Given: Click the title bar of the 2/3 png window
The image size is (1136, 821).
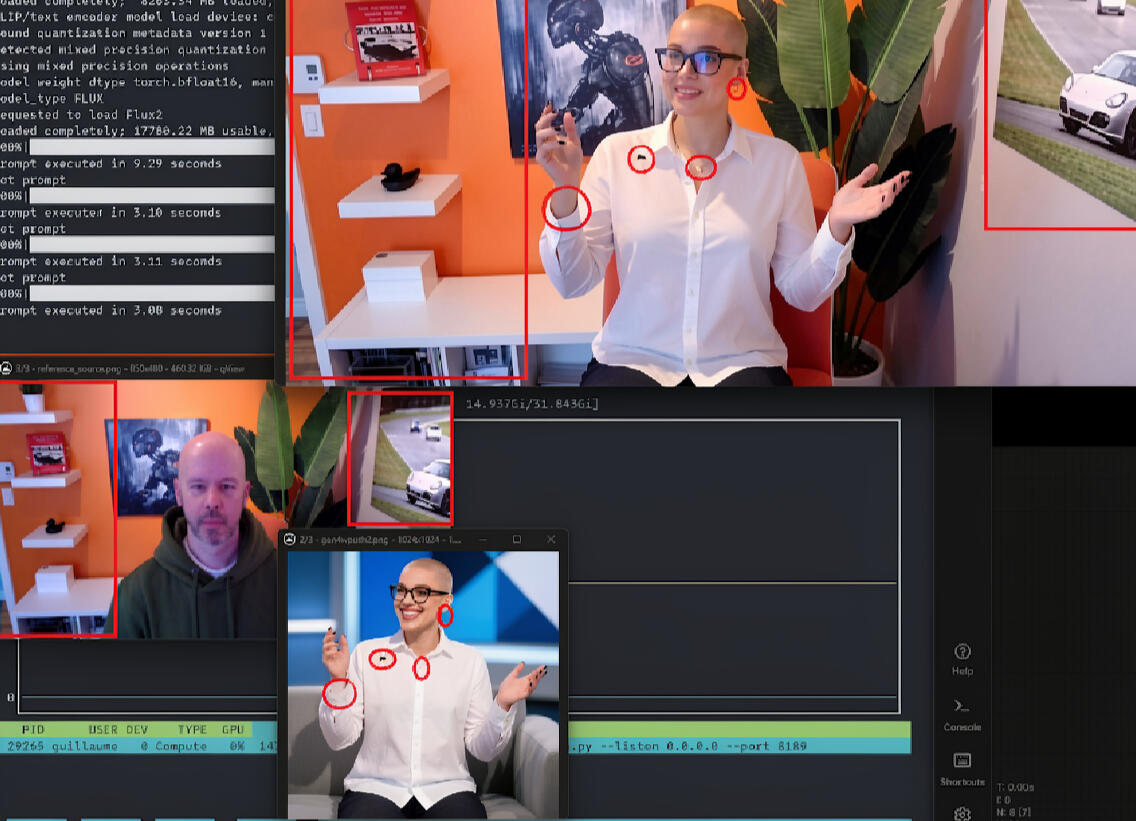Looking at the screenshot, I should [400, 540].
